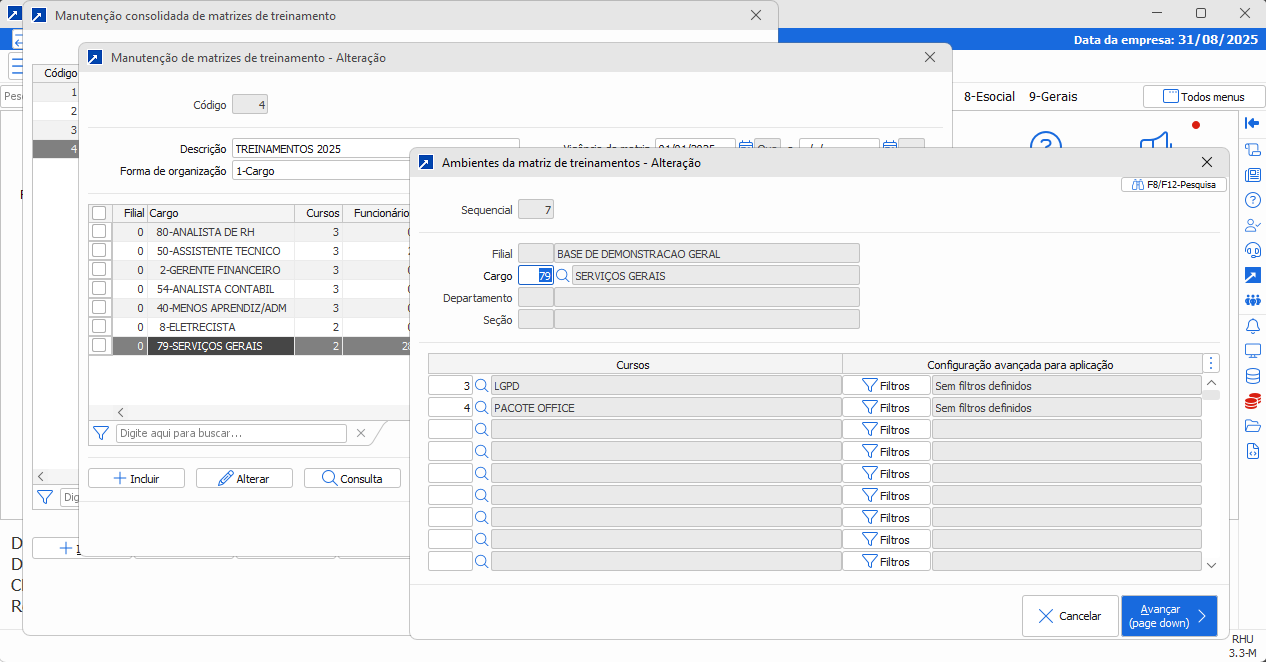Check the box for 80-ANALISTA DE RH

click(x=99, y=232)
